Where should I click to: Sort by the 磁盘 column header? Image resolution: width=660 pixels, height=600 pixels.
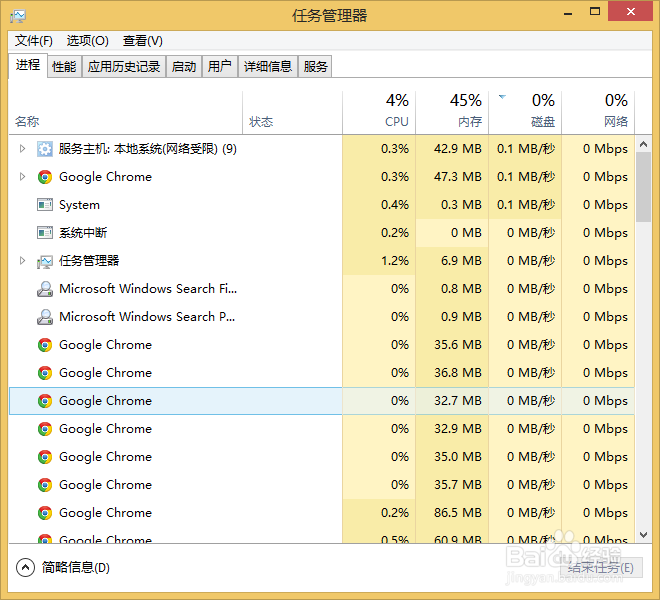tap(525, 113)
